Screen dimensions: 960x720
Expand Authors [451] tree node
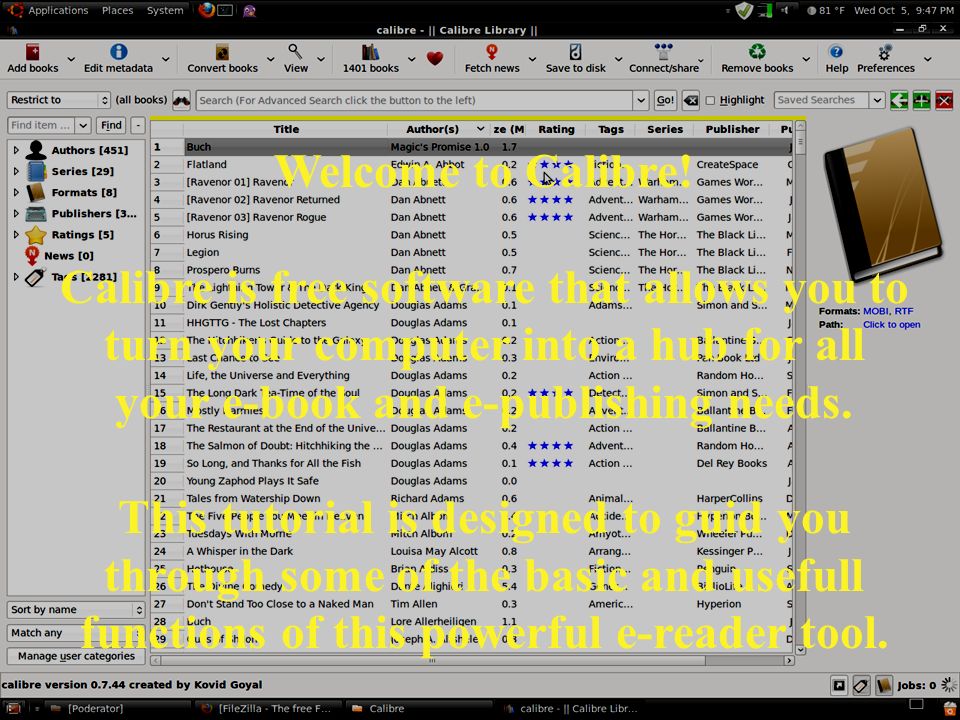[16, 150]
